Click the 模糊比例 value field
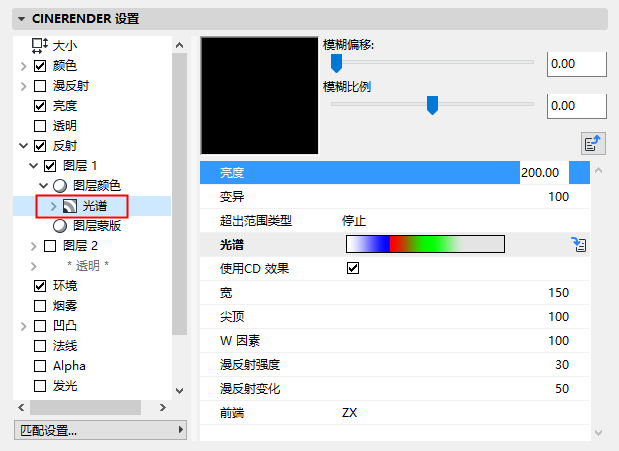This screenshot has height=451, width=619. [x=577, y=106]
